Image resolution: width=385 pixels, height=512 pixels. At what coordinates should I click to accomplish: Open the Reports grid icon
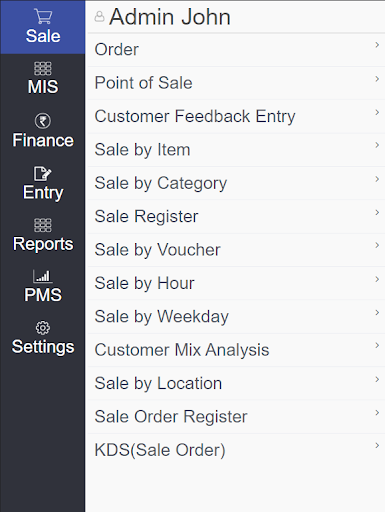pos(43,225)
